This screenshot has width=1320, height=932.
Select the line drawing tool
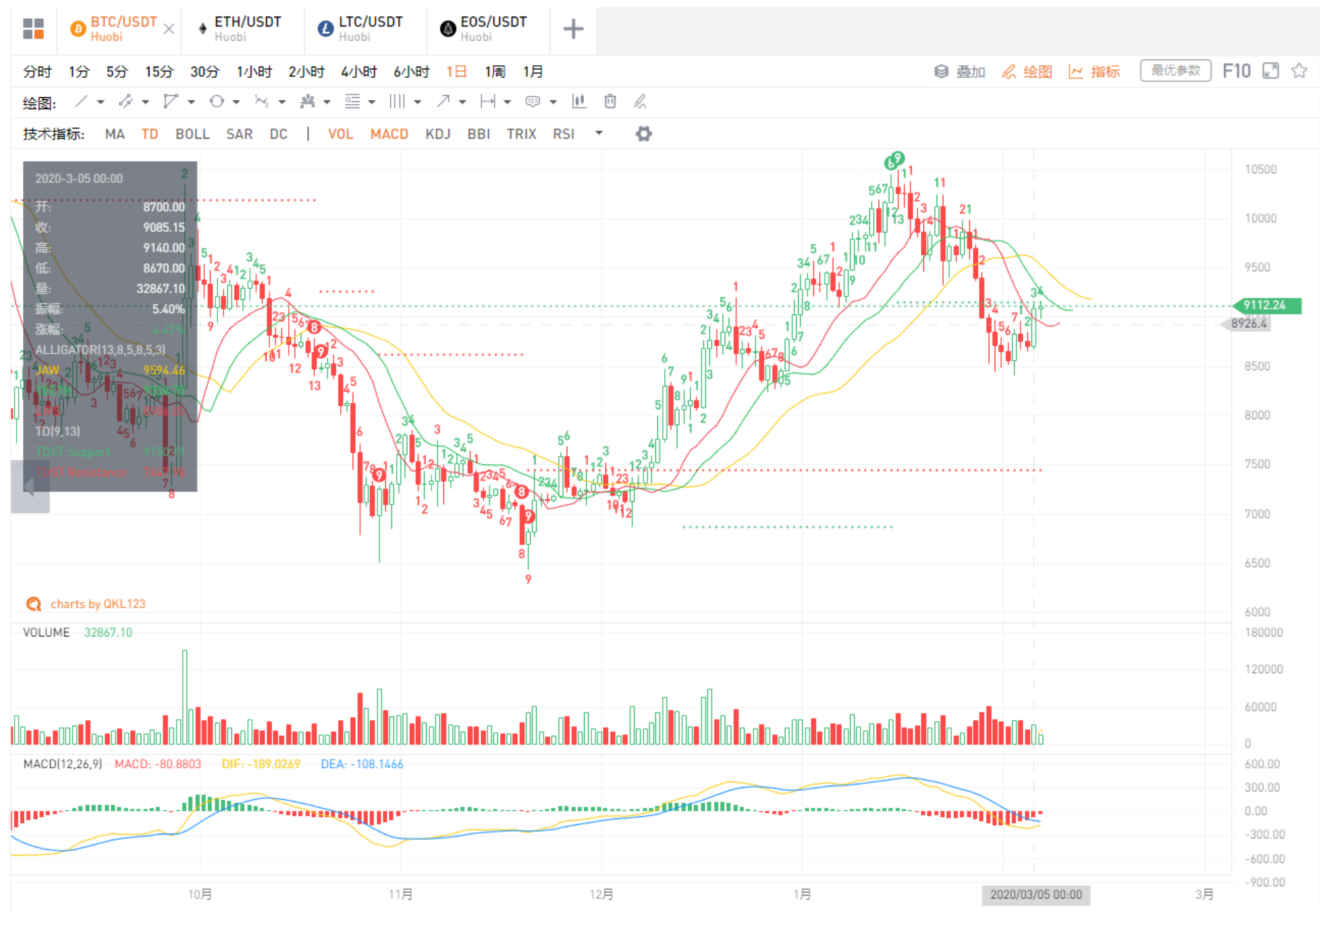point(82,101)
